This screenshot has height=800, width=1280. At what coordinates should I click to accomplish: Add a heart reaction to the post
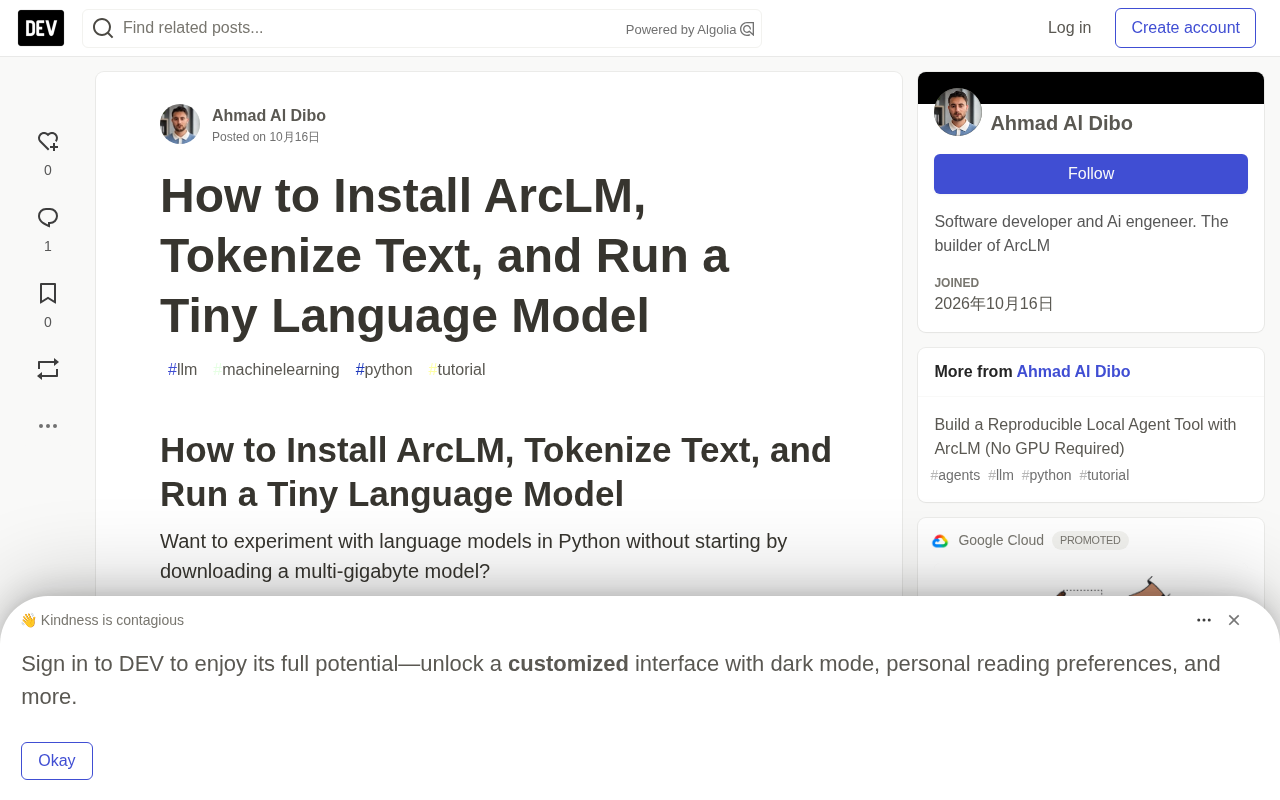click(48, 142)
